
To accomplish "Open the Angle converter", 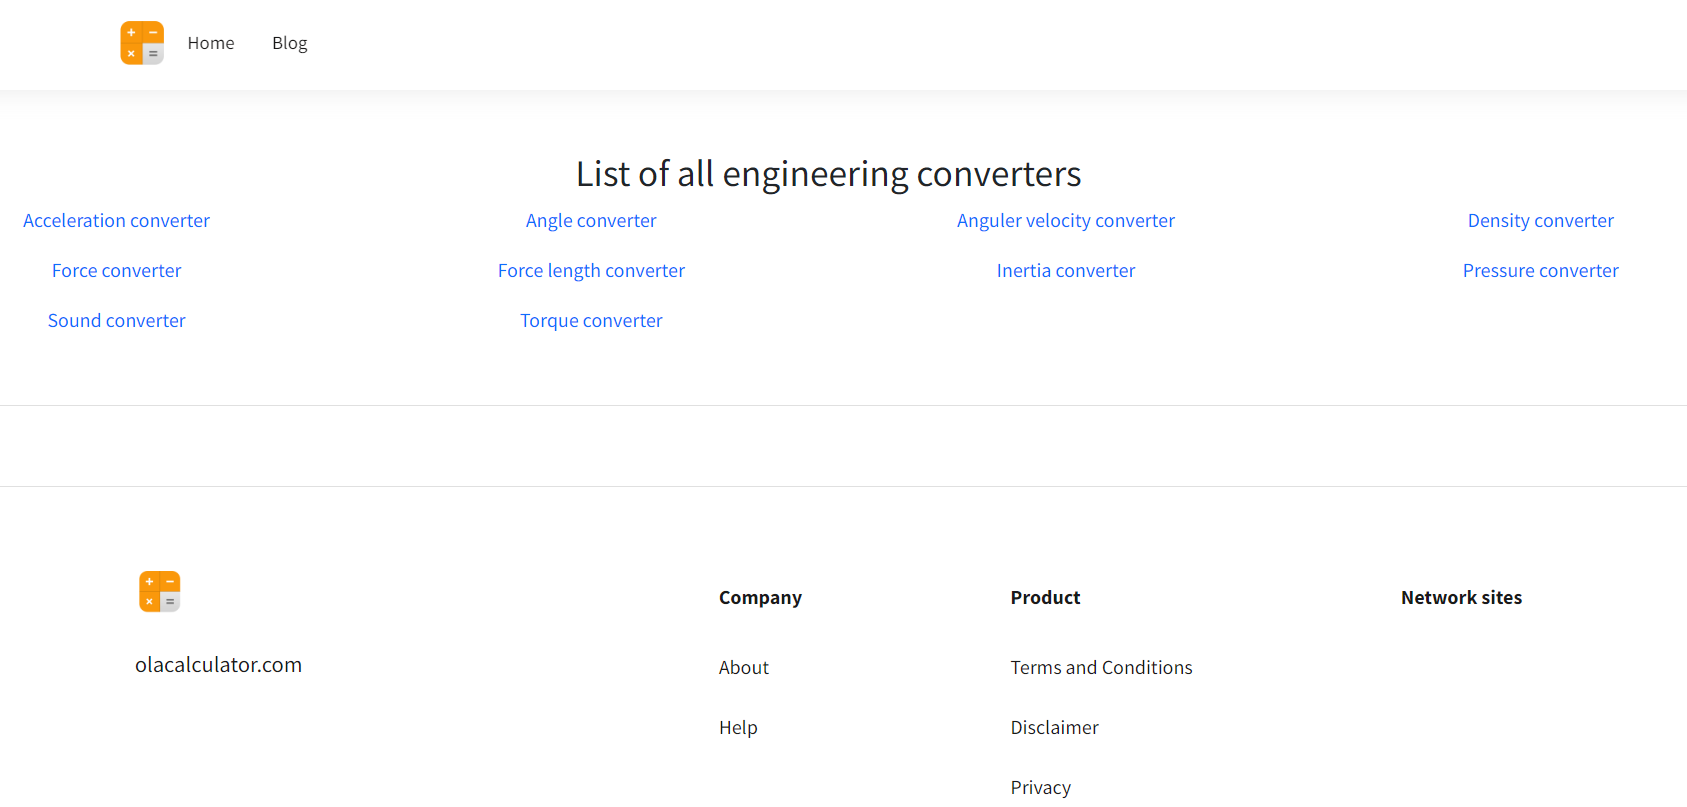I will coord(591,220).
